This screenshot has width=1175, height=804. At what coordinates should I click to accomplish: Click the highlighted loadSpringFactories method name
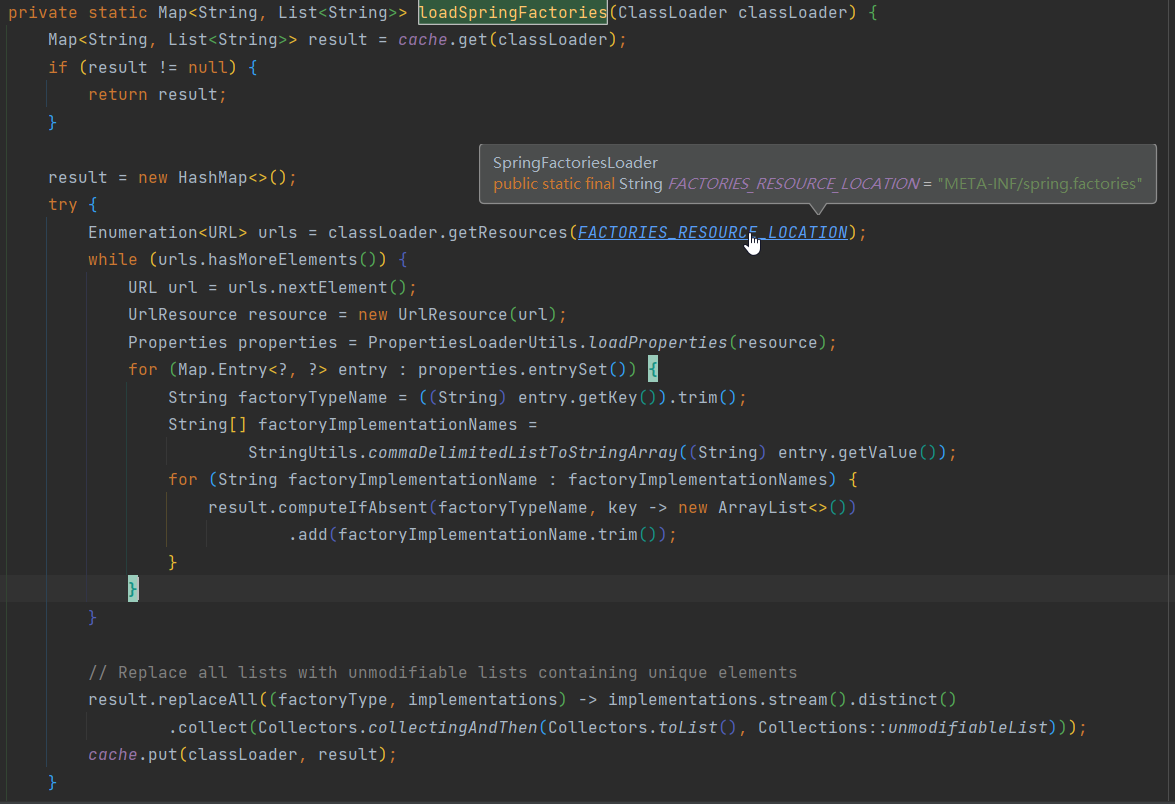tap(513, 13)
